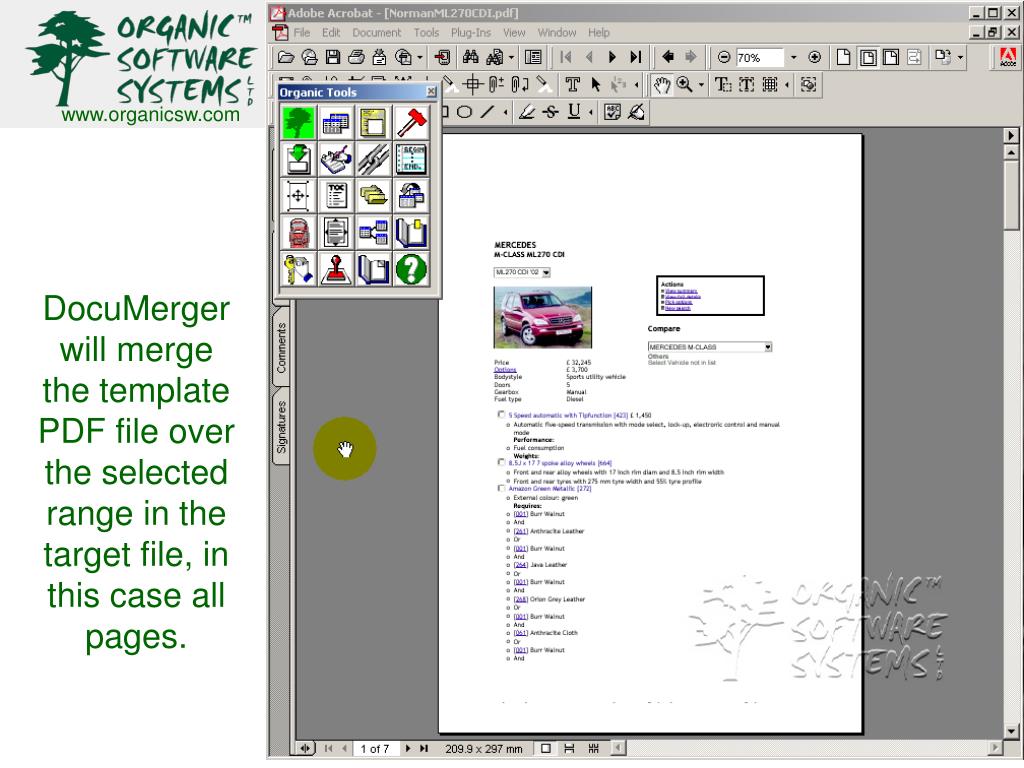Screen dimensions: 1024x768
Task: Open the chain link tool in Organic Tools
Action: point(374,159)
